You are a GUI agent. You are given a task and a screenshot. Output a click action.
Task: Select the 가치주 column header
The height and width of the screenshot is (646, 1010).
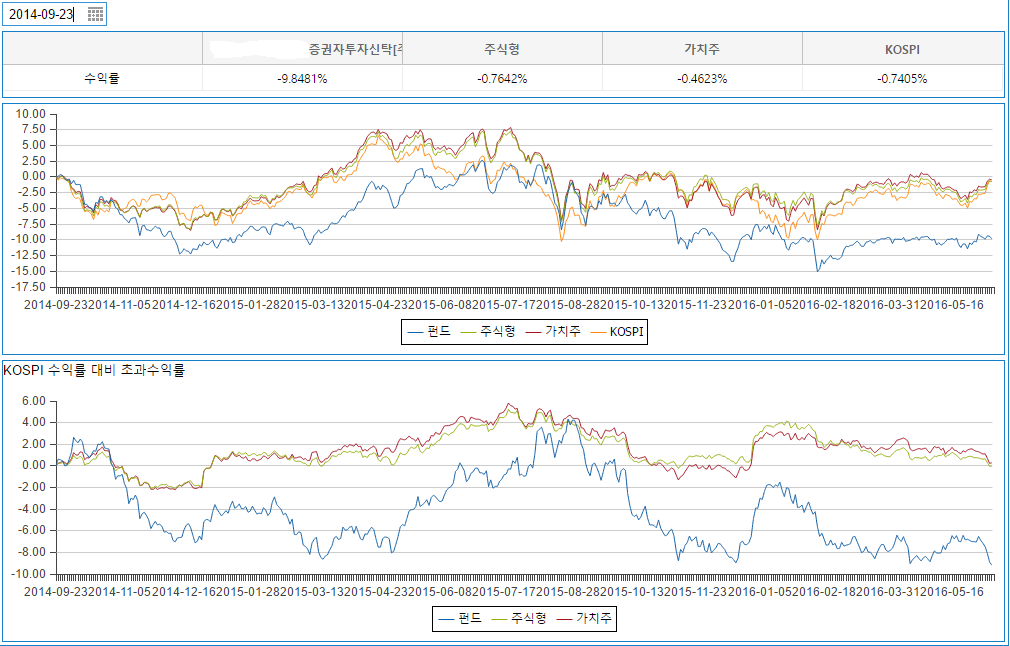click(x=702, y=48)
